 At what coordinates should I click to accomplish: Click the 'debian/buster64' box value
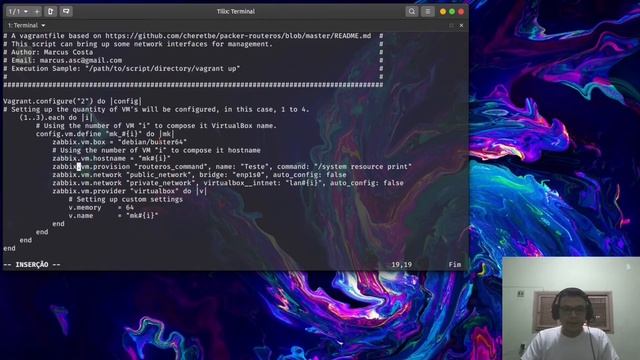tap(152, 142)
